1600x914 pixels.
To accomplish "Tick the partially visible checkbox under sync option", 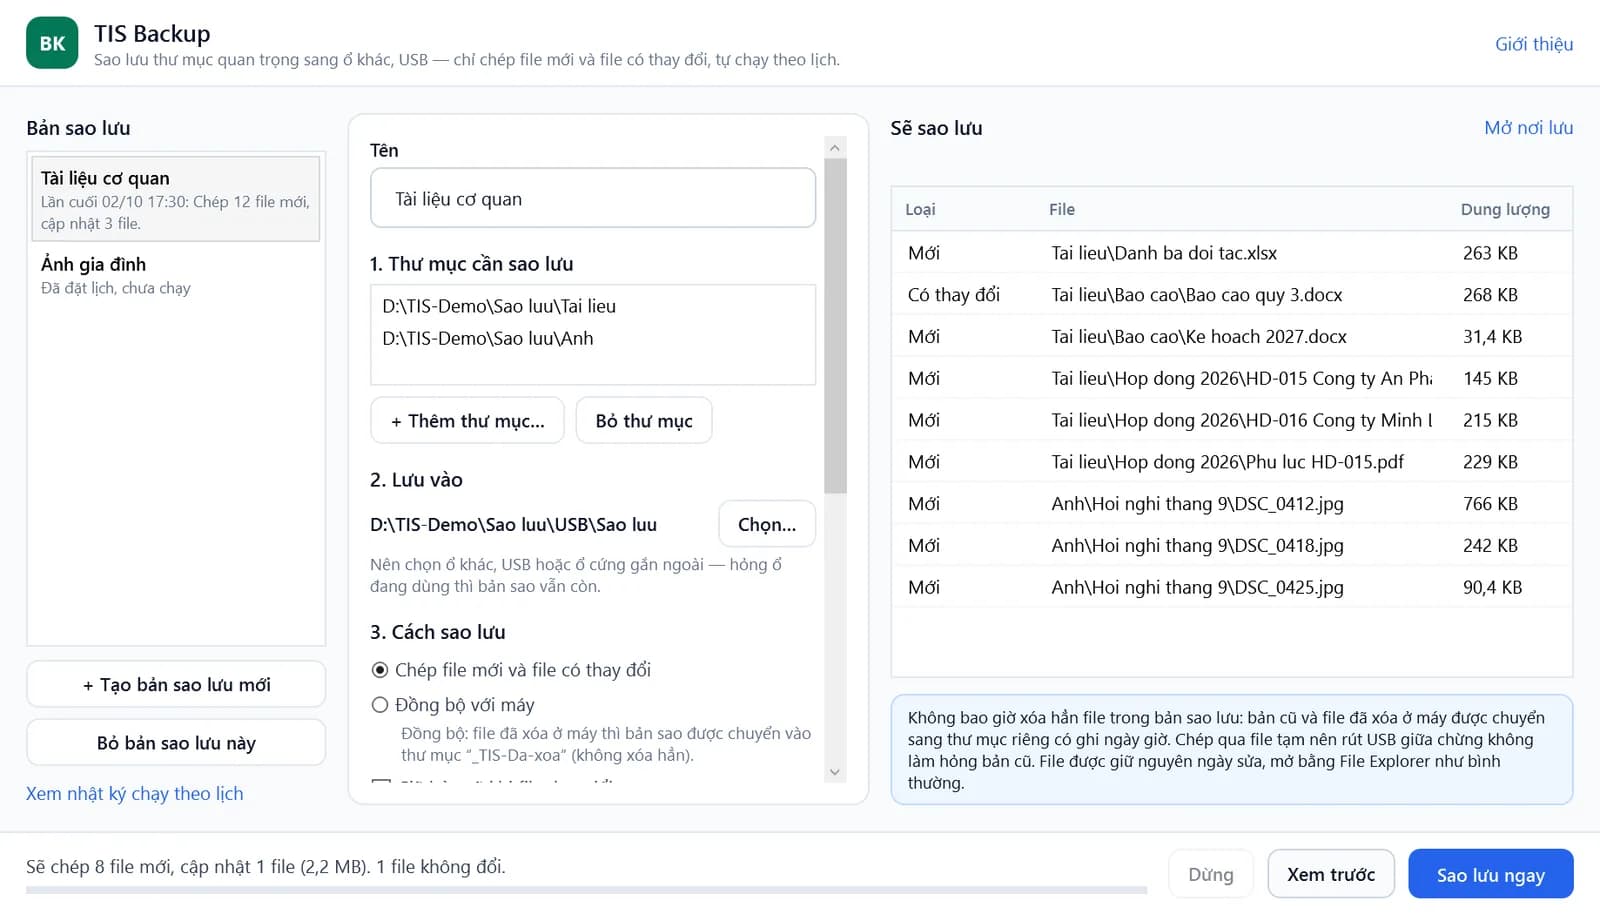I will [x=381, y=781].
